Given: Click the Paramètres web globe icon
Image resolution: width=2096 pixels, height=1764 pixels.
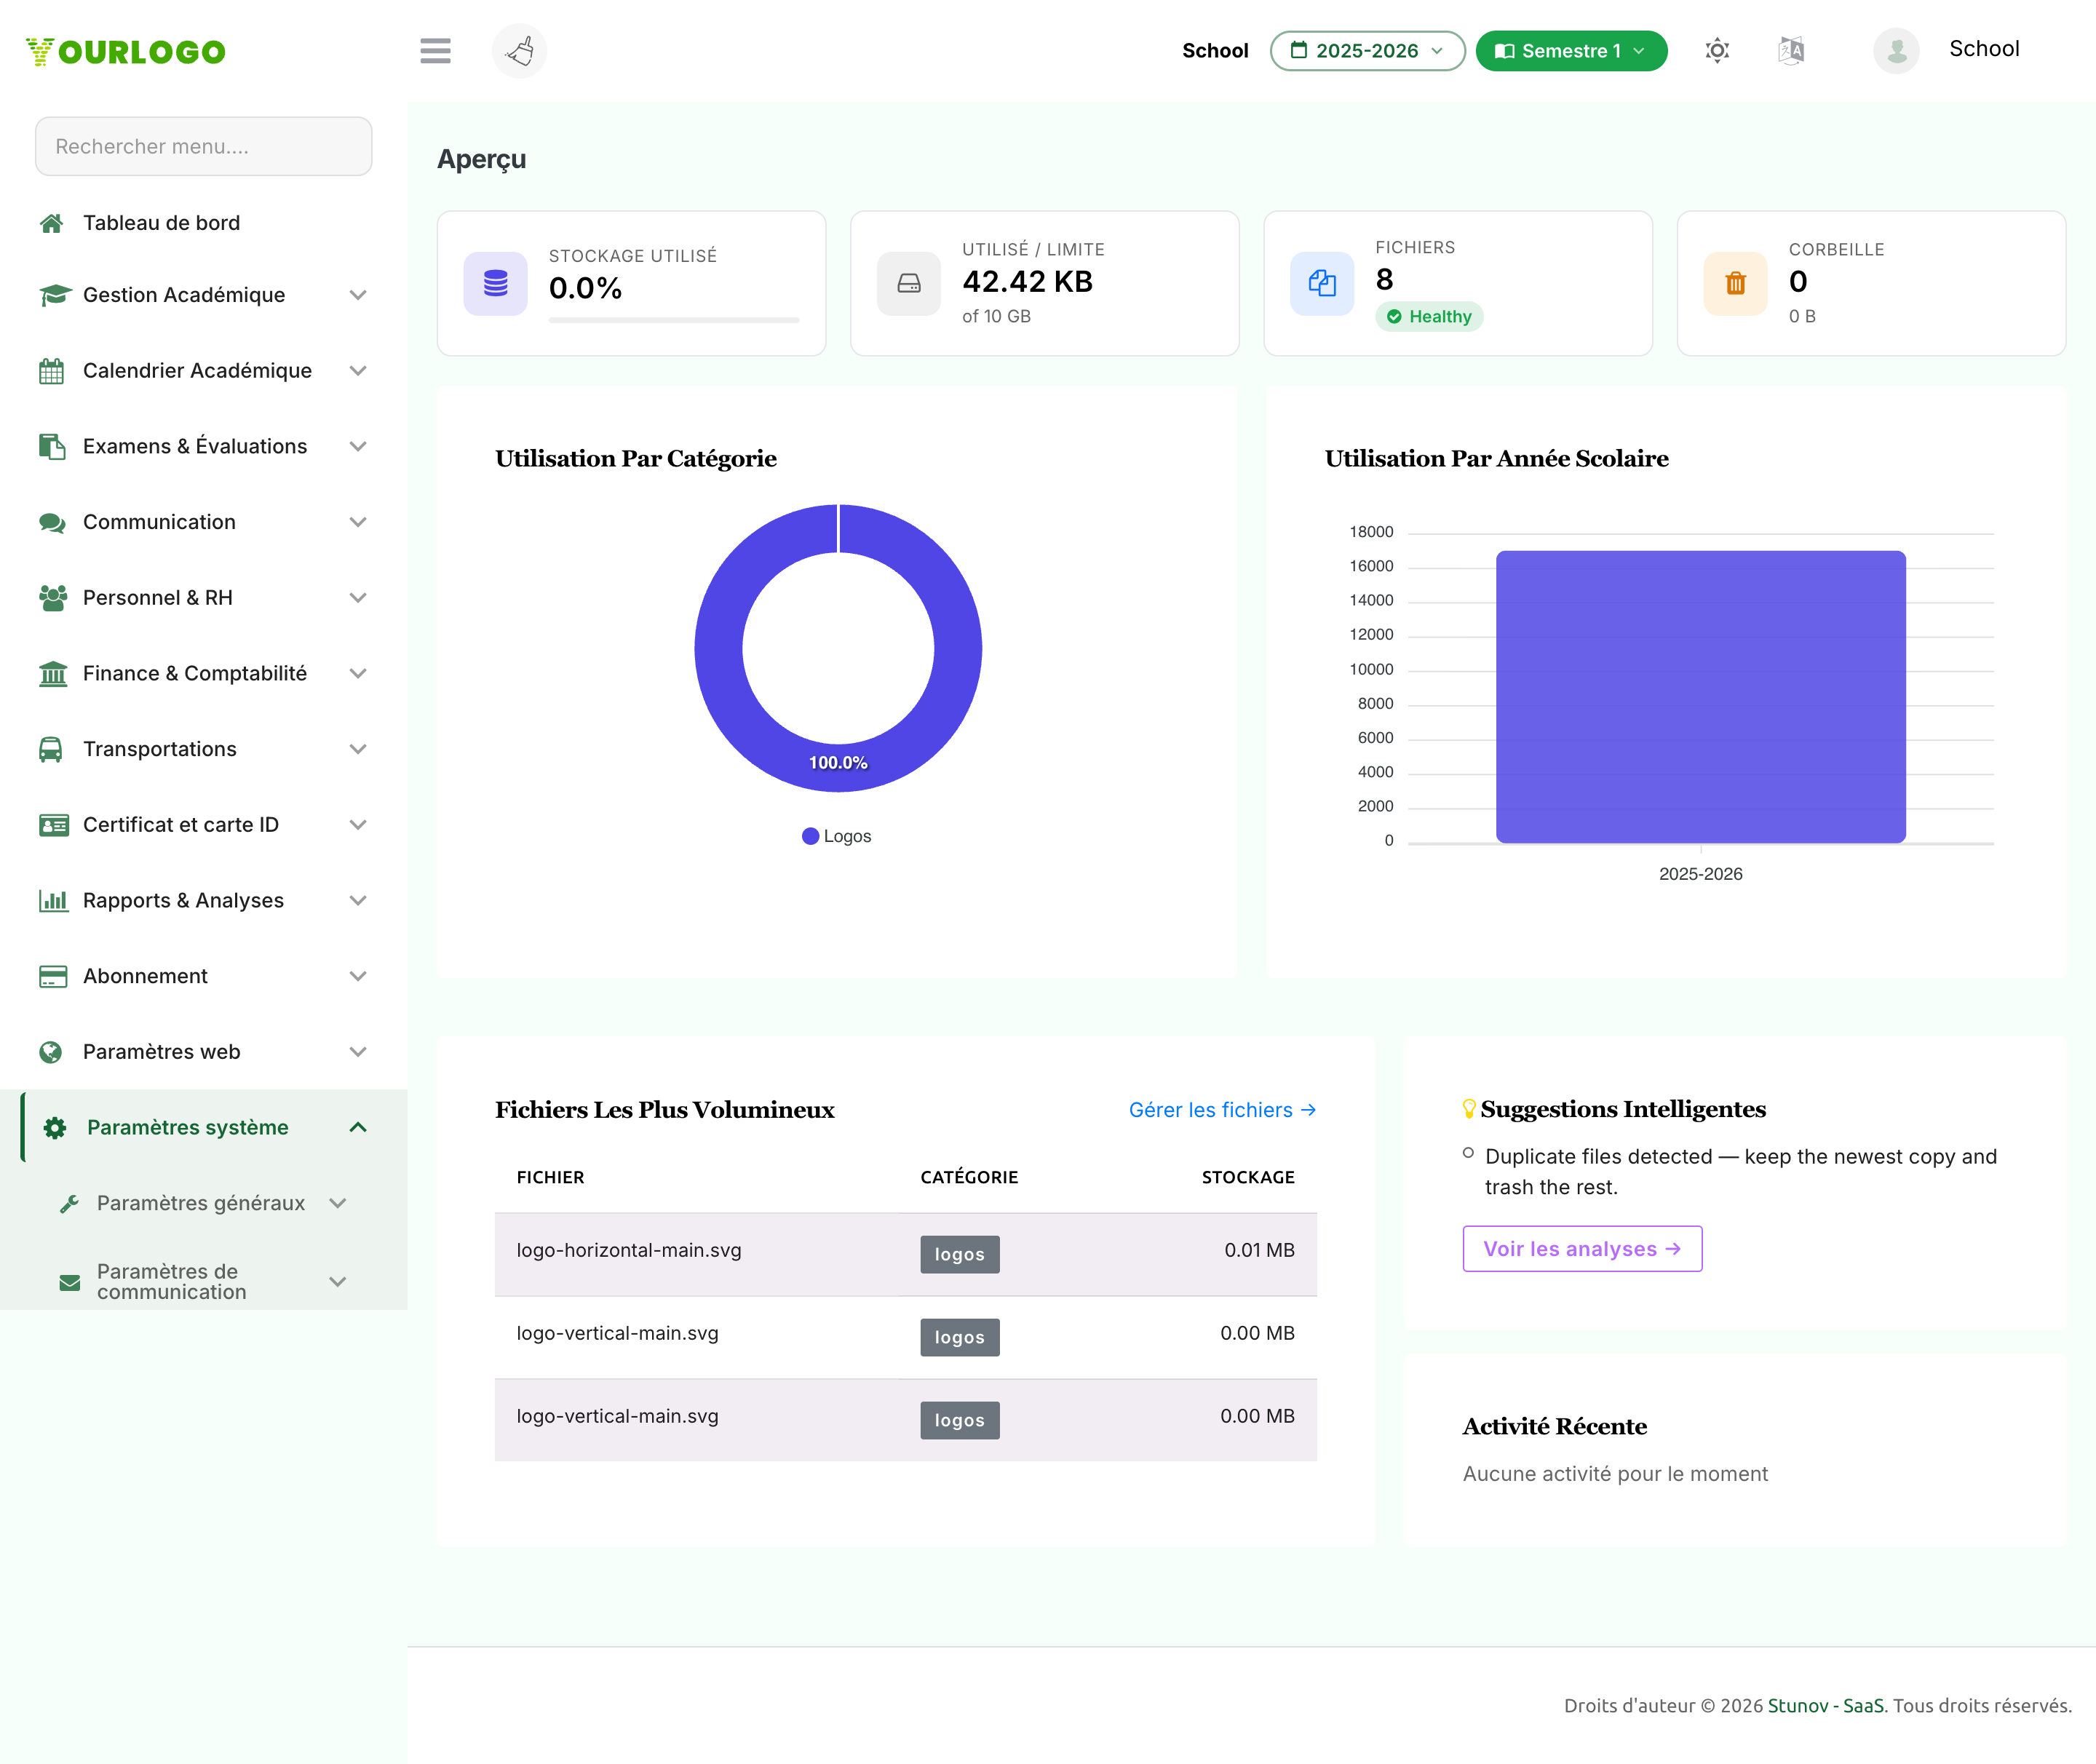Looking at the screenshot, I should 51,1052.
